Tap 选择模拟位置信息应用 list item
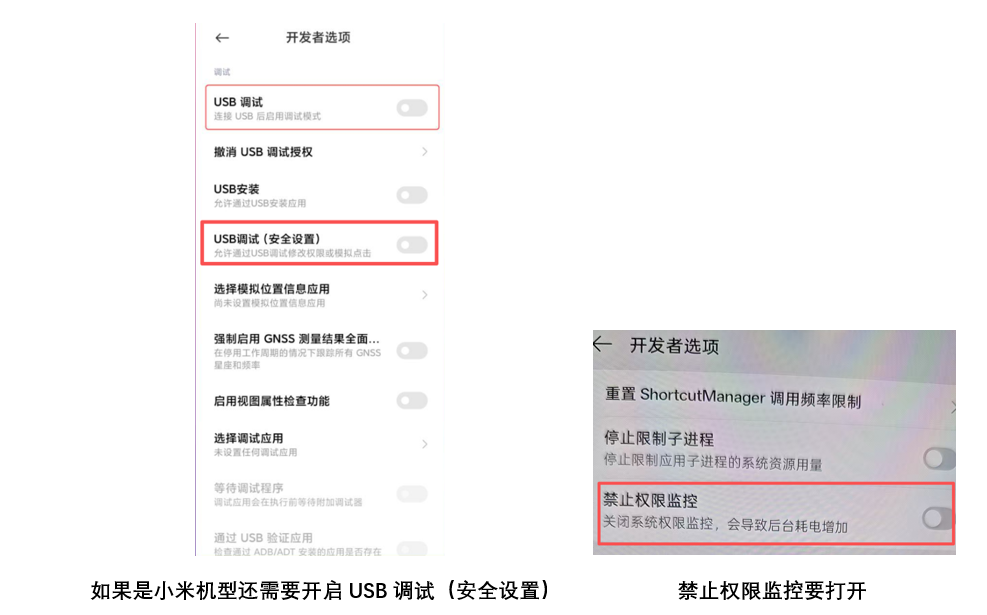Screen dimensions: 987x615 (x=320, y=295)
